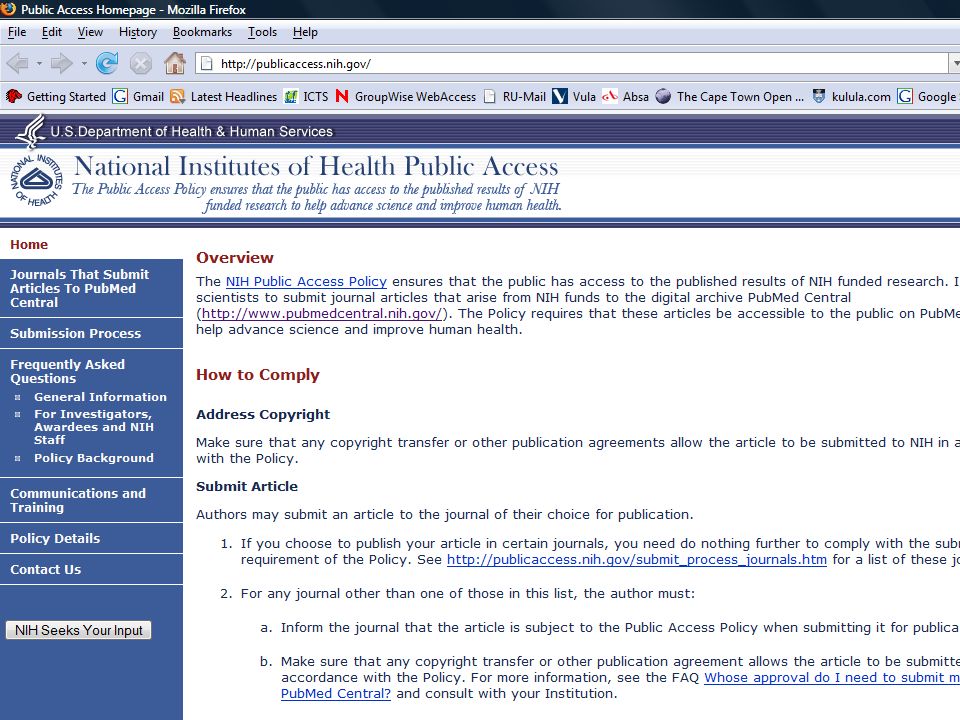Open the GroupWise WebAccess bookmark

click(405, 97)
